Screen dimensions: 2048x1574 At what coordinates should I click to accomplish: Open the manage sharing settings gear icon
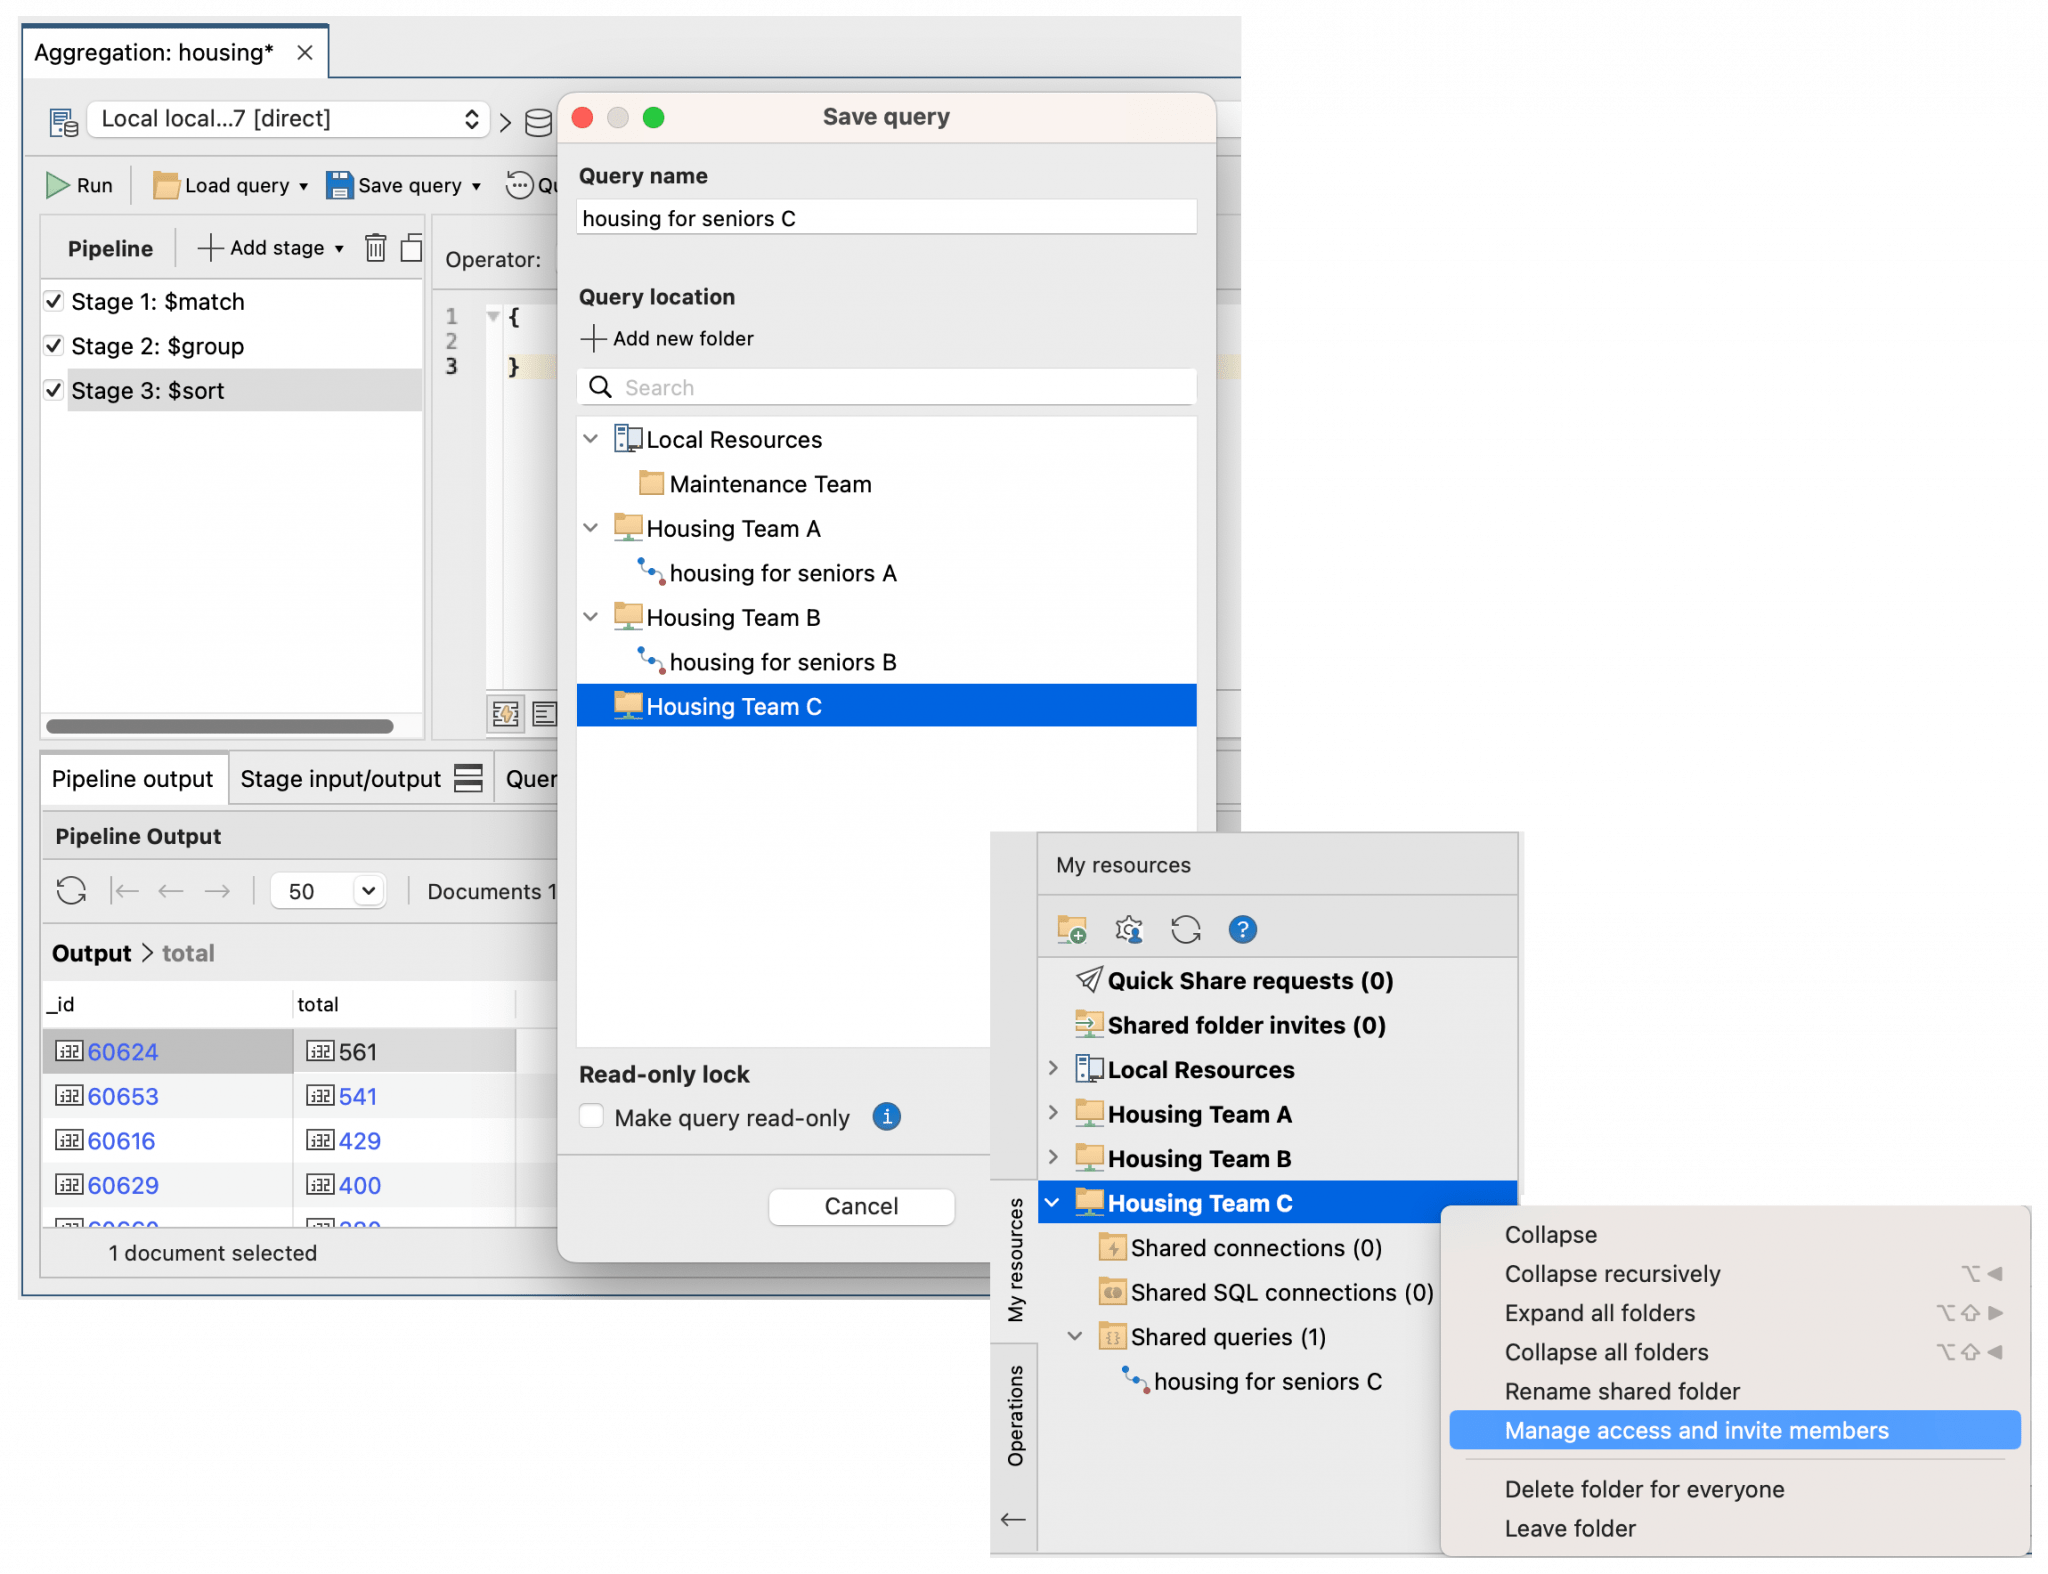coord(1129,929)
